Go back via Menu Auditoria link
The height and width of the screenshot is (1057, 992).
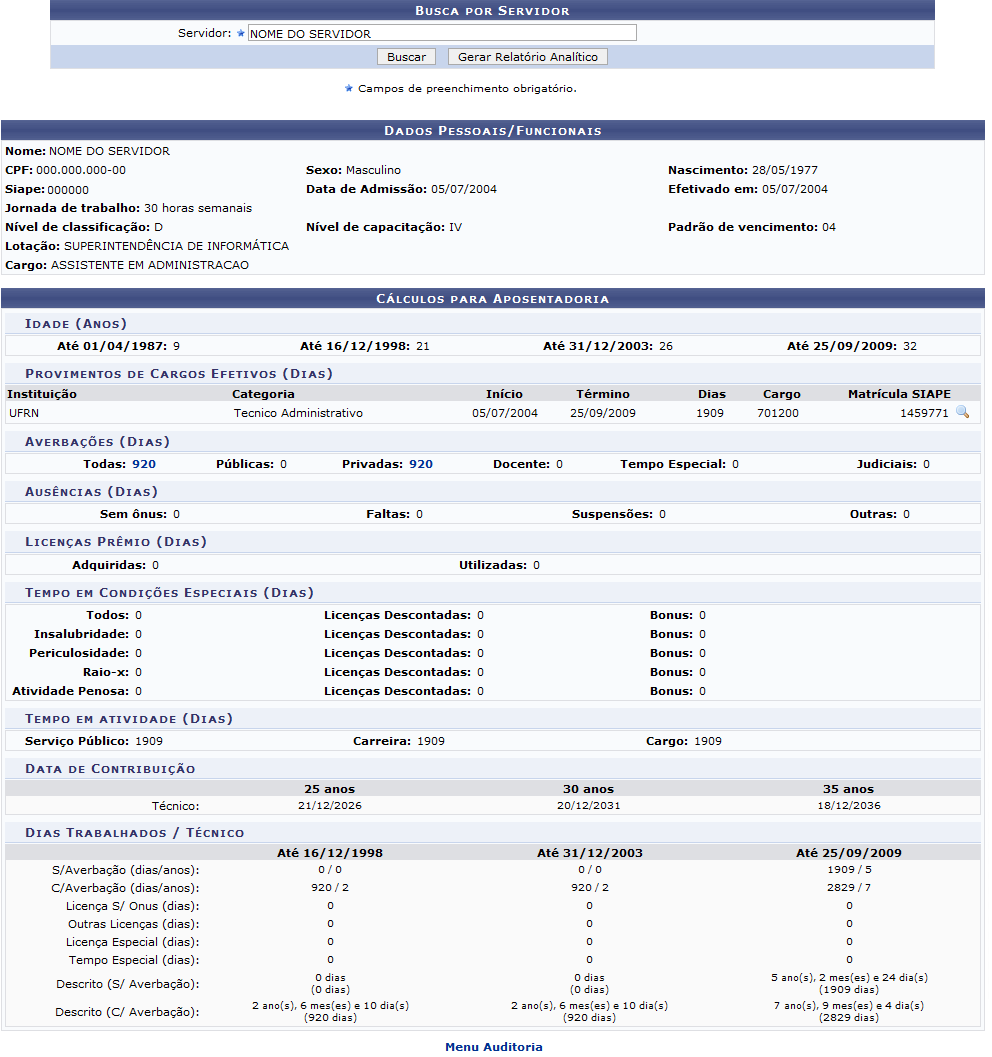(493, 1047)
